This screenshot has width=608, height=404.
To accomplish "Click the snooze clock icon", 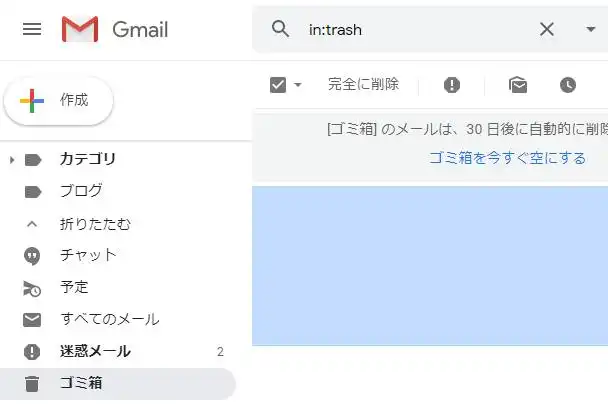I will tap(568, 85).
